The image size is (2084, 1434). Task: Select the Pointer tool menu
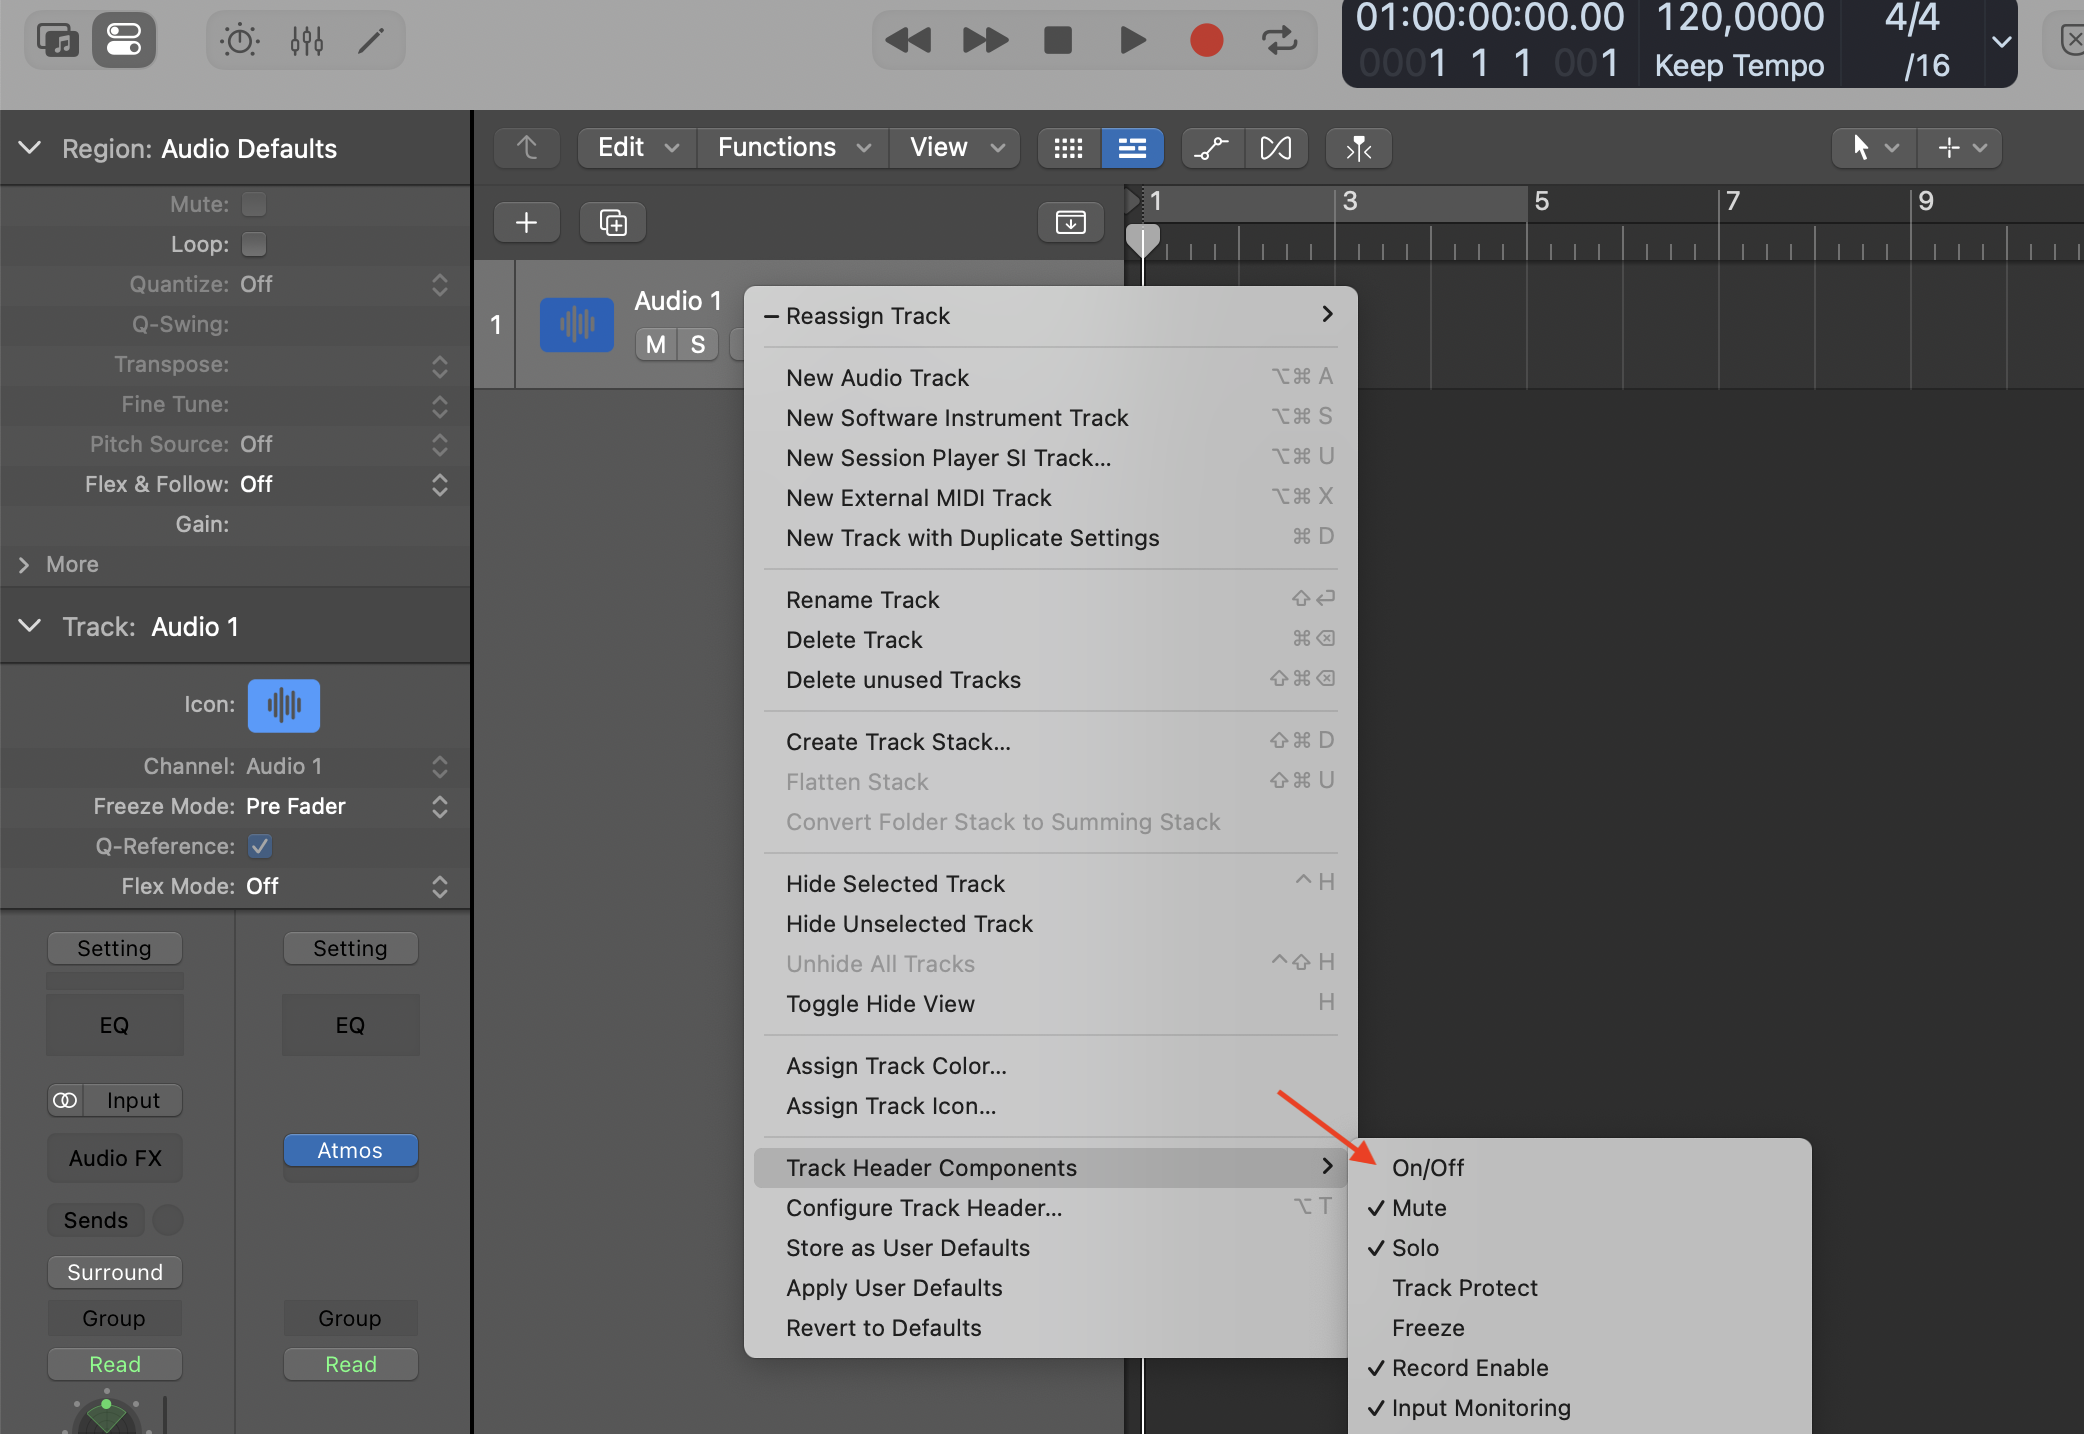pyautogui.click(x=1873, y=148)
